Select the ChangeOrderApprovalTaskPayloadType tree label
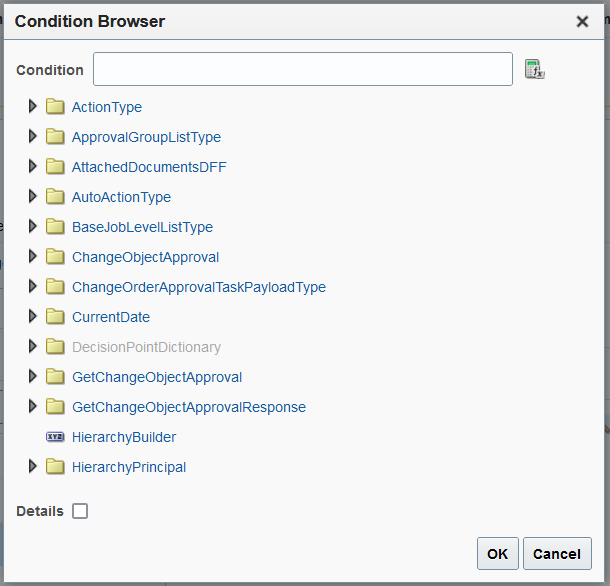This screenshot has height=586, width=610. click(199, 287)
